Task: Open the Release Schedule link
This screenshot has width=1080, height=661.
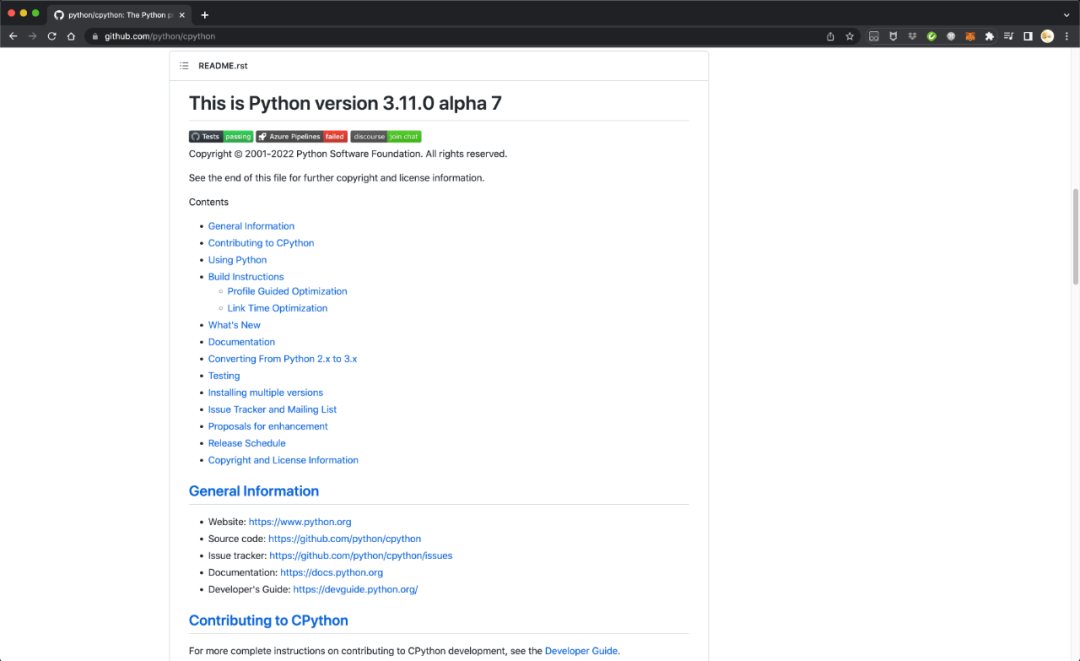Action: click(x=247, y=443)
